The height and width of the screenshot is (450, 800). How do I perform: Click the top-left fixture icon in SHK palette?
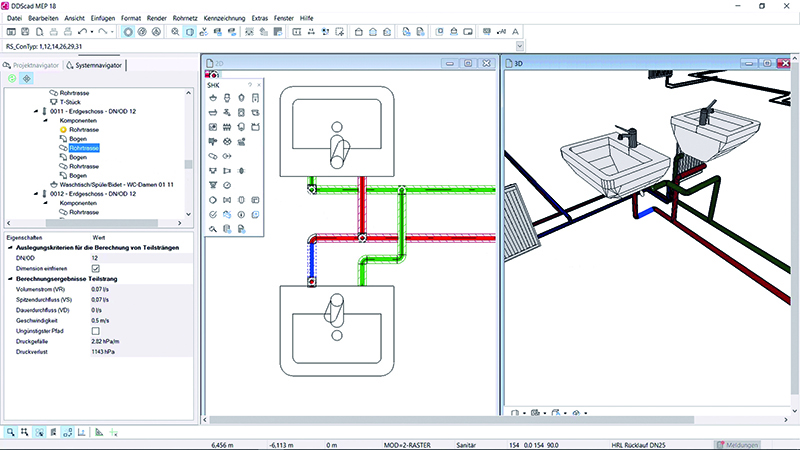pos(213,99)
